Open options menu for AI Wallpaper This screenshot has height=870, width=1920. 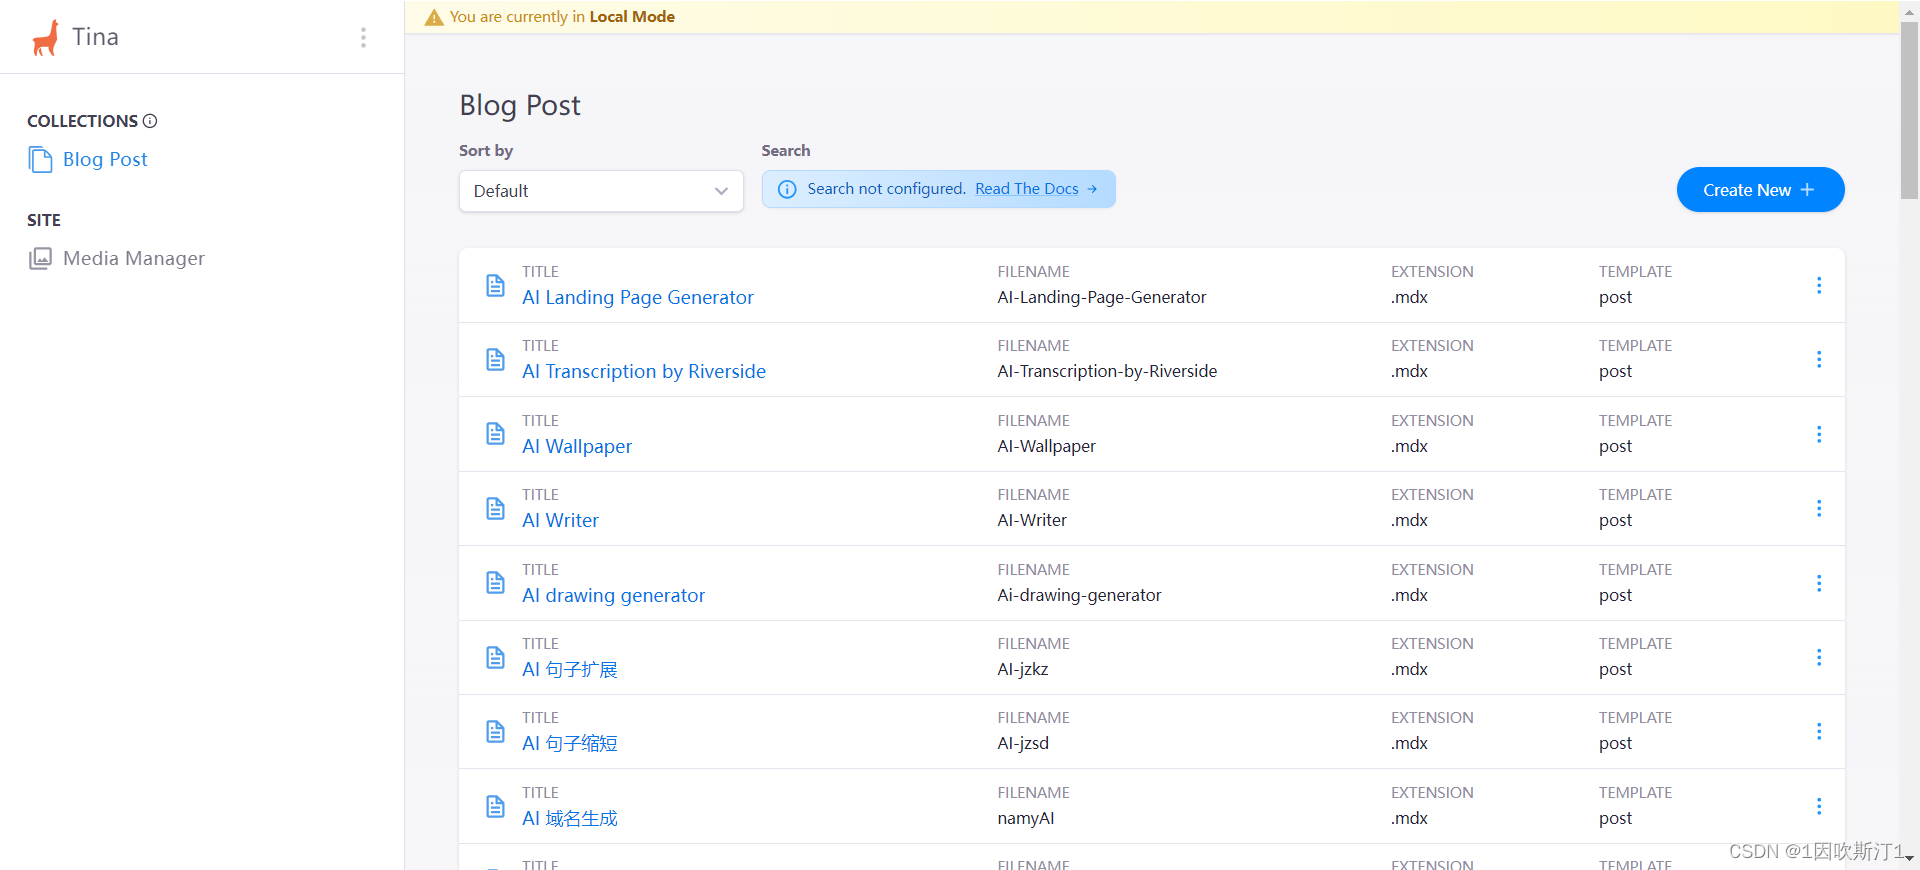1819,434
